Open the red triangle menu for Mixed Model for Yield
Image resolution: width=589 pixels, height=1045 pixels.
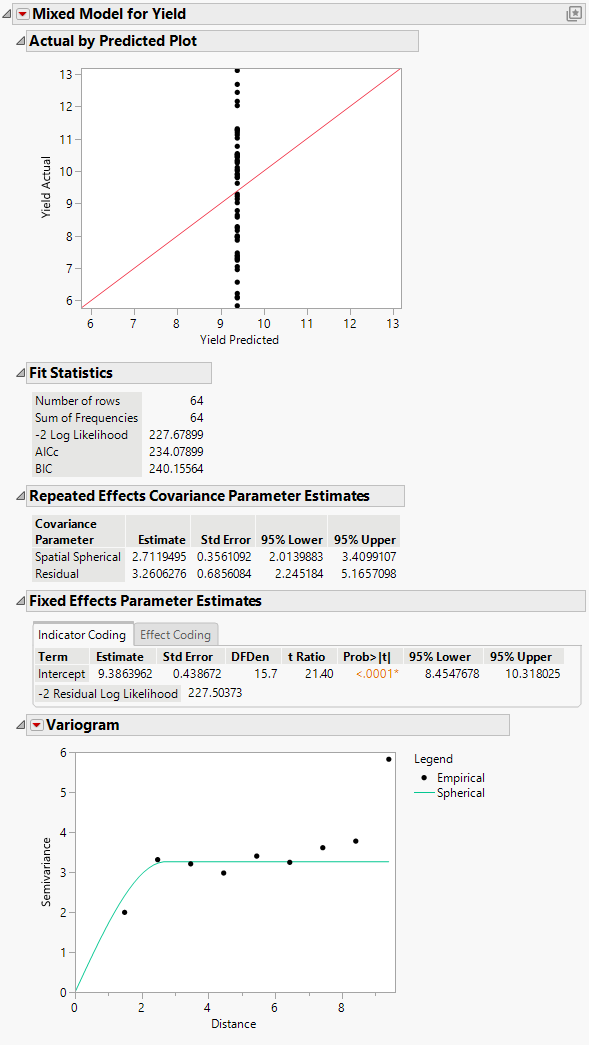21,14
